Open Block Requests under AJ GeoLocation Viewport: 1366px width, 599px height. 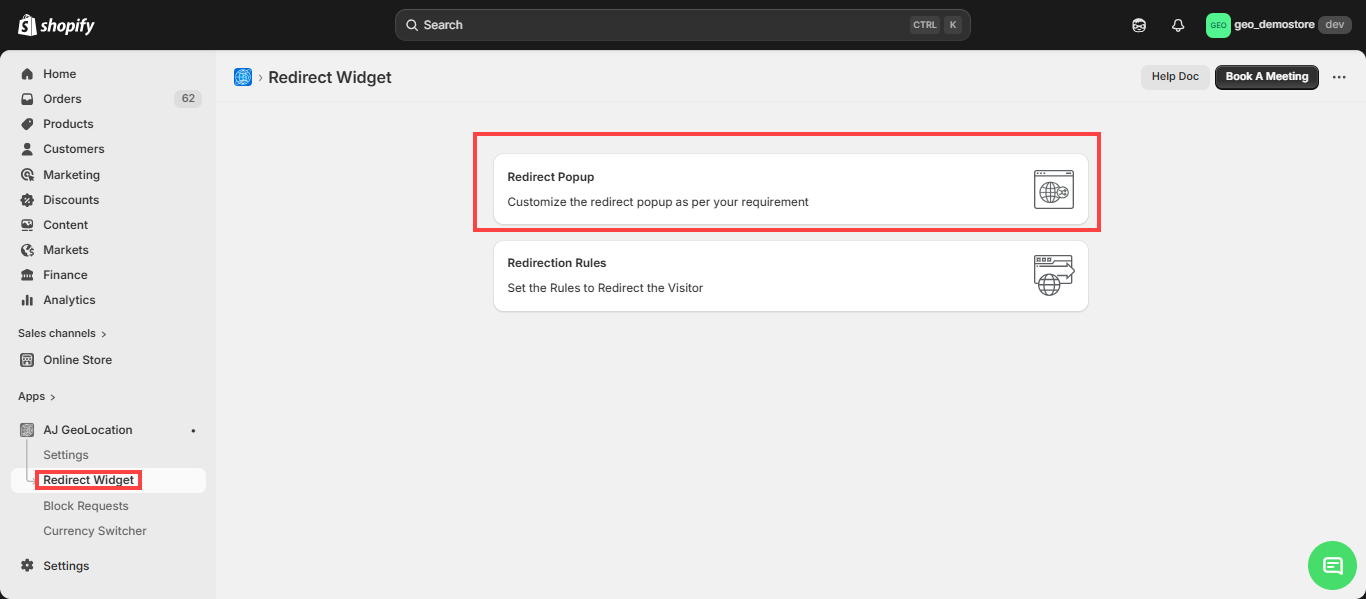pyautogui.click(x=86, y=506)
